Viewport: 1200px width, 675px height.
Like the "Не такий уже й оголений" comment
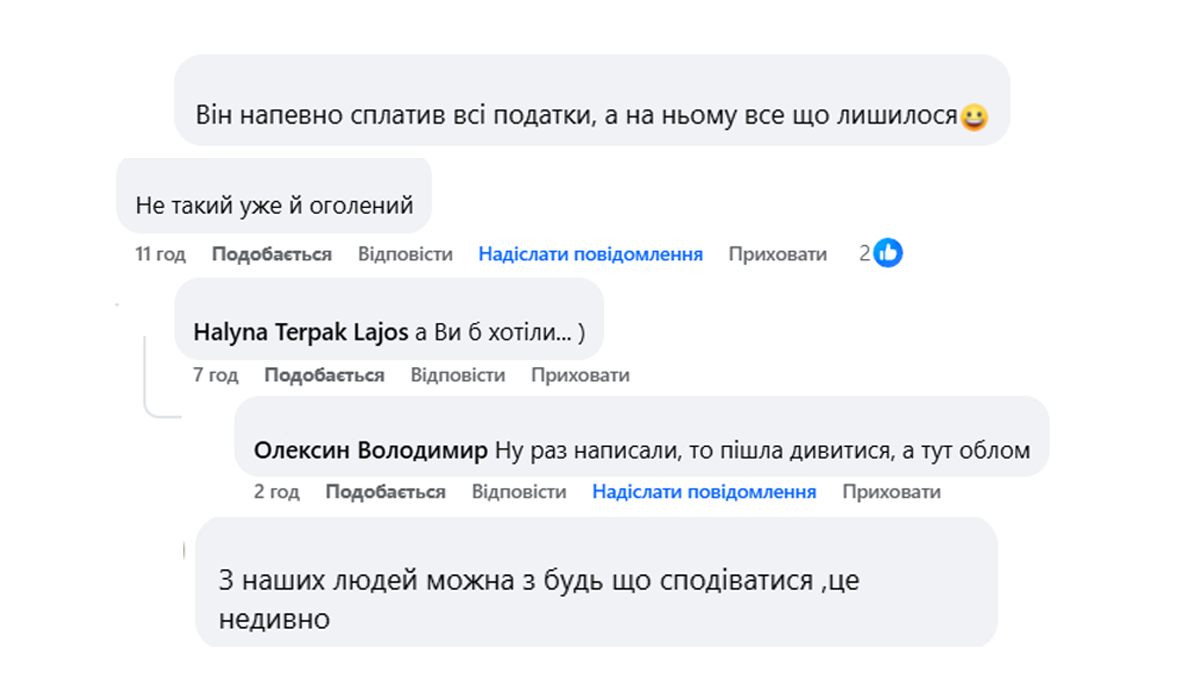(x=271, y=255)
